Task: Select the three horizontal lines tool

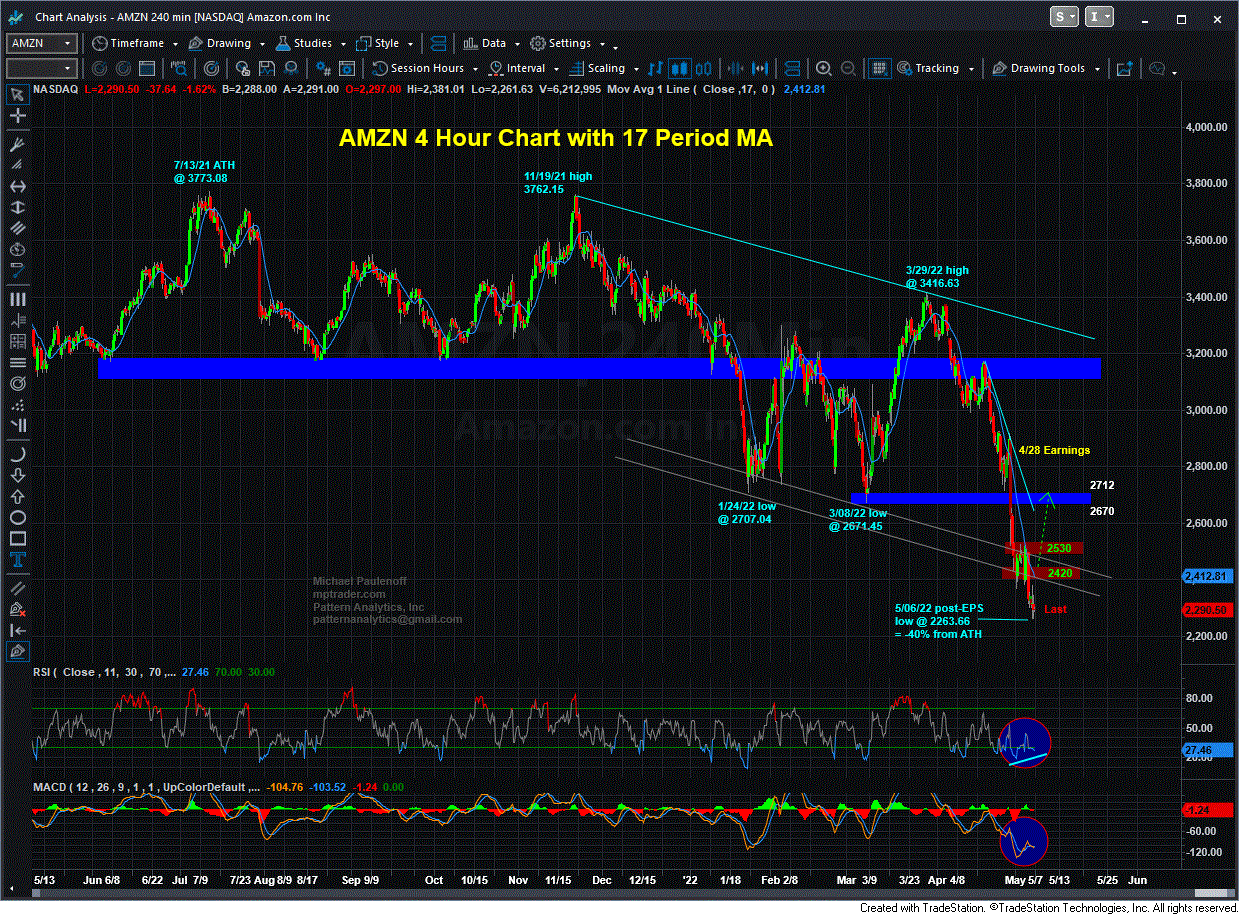Action: (x=17, y=362)
